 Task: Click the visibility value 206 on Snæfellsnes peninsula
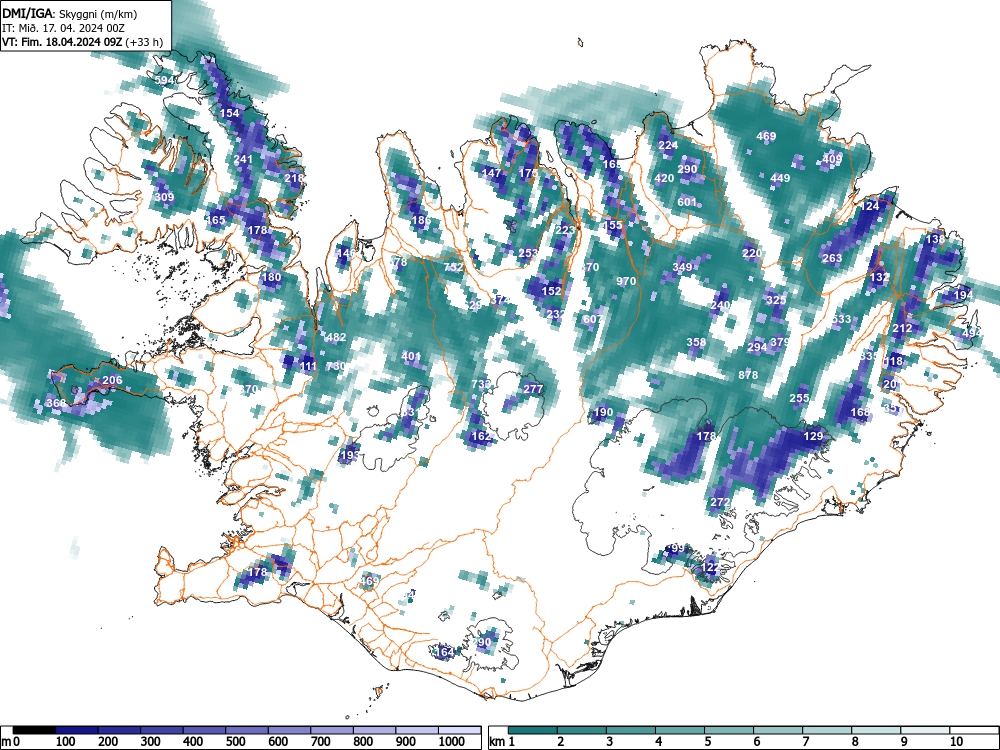coord(112,380)
